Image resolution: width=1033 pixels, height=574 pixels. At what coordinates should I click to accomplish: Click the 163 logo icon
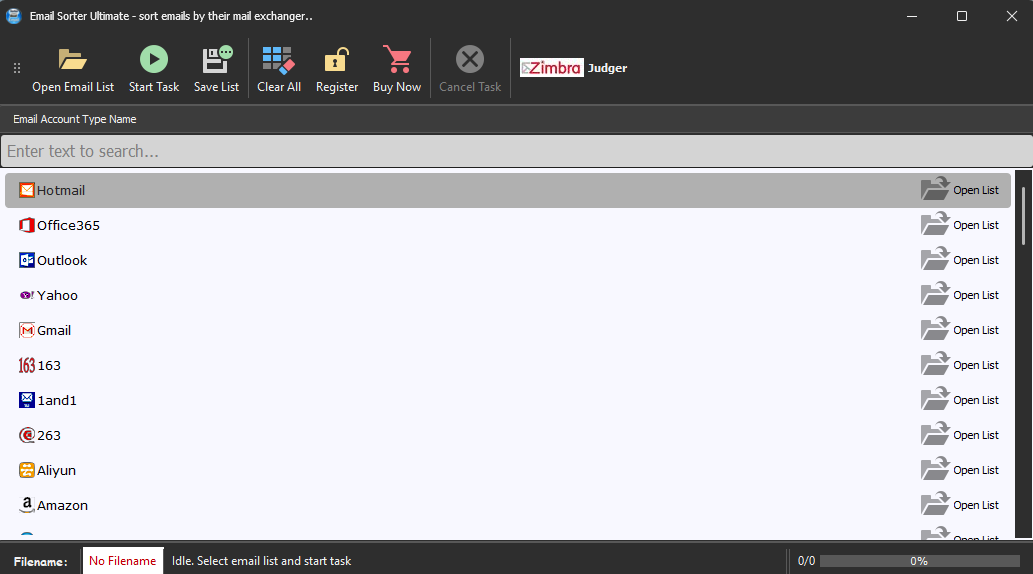click(26, 365)
